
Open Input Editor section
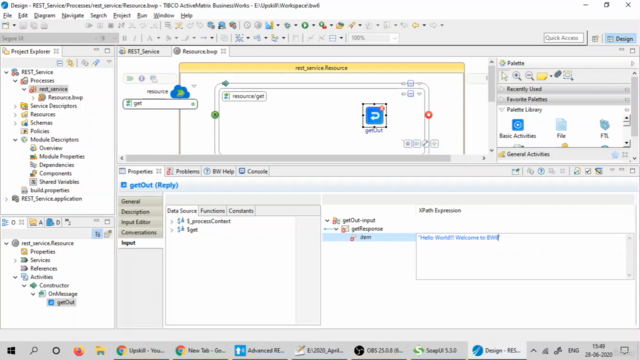[x=140, y=222]
